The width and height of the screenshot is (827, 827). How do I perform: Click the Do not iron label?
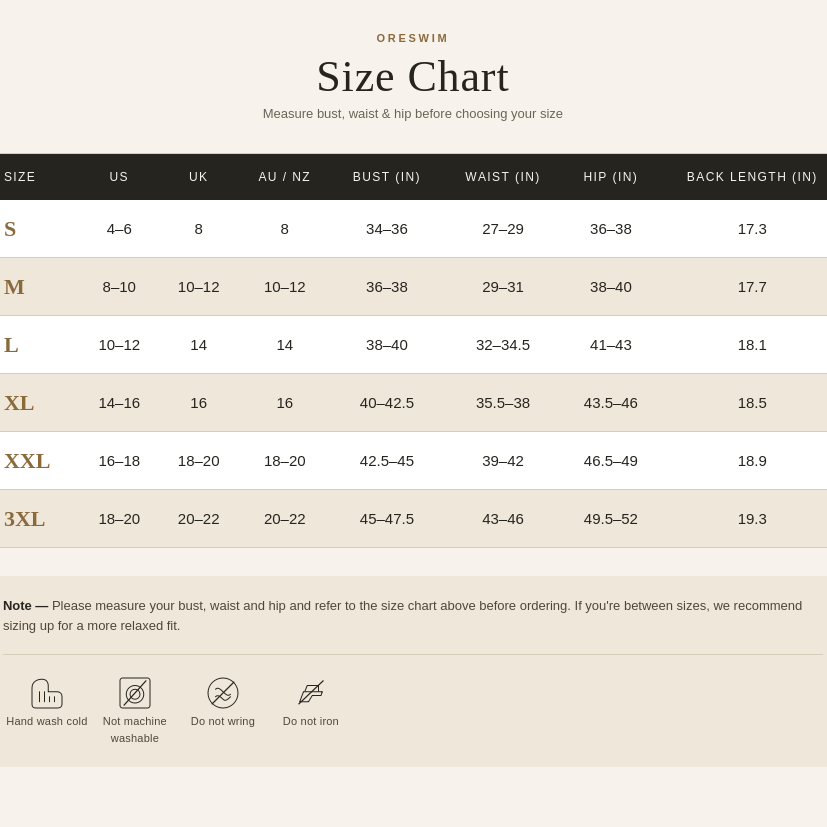(x=311, y=721)
